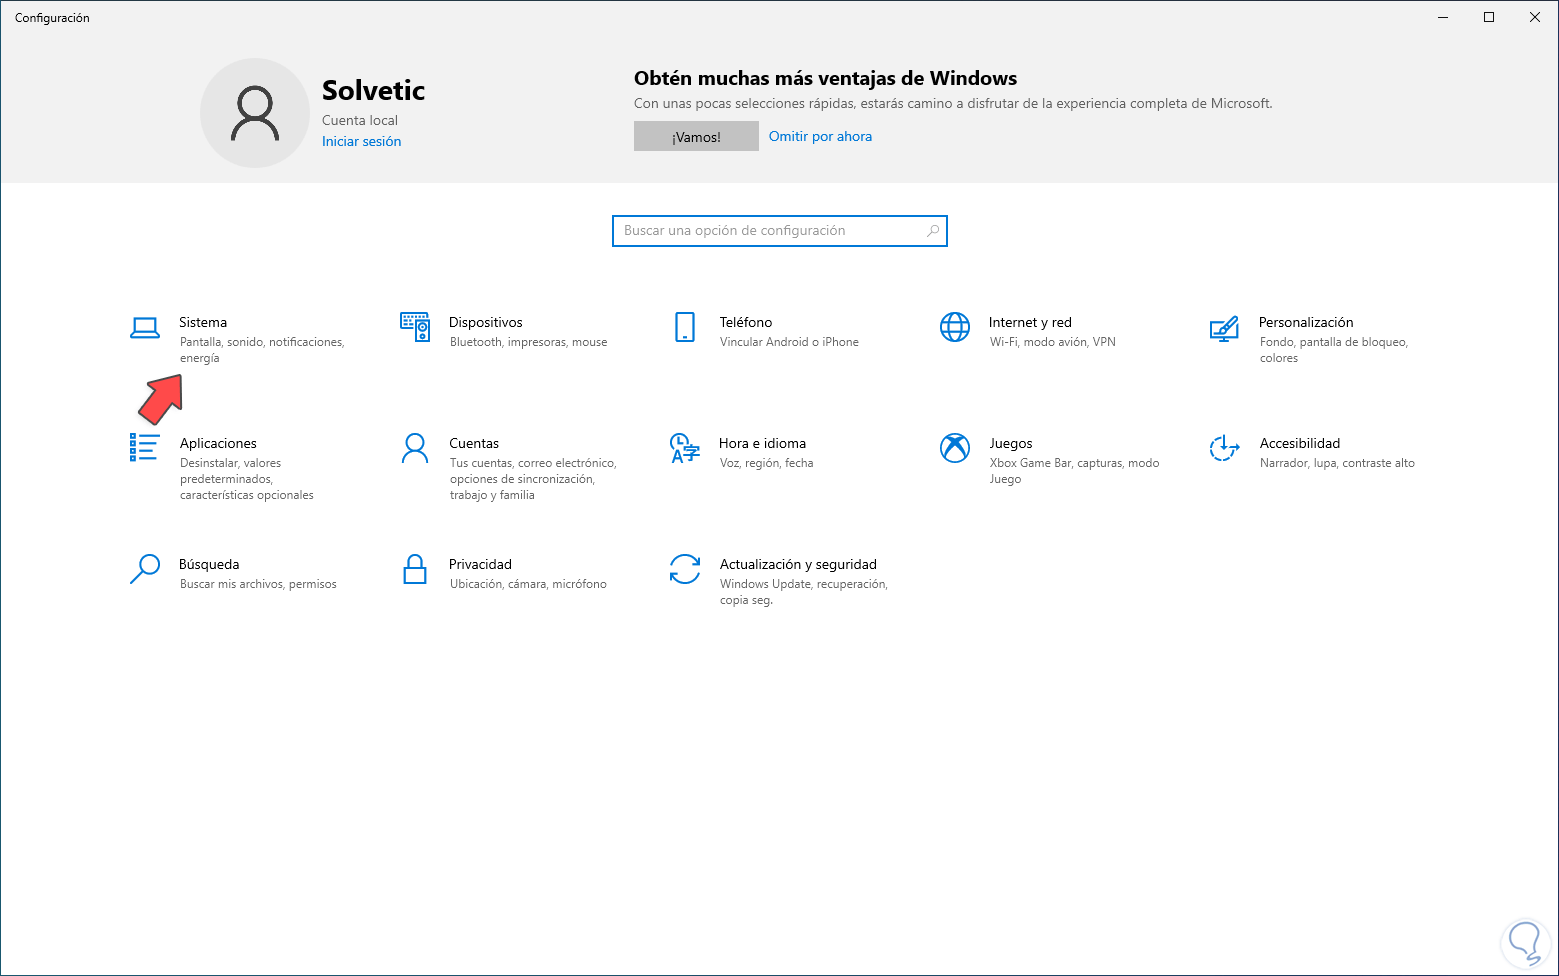1559x976 pixels.
Task: Select the Juegos Xbox icon
Action: click(955, 448)
